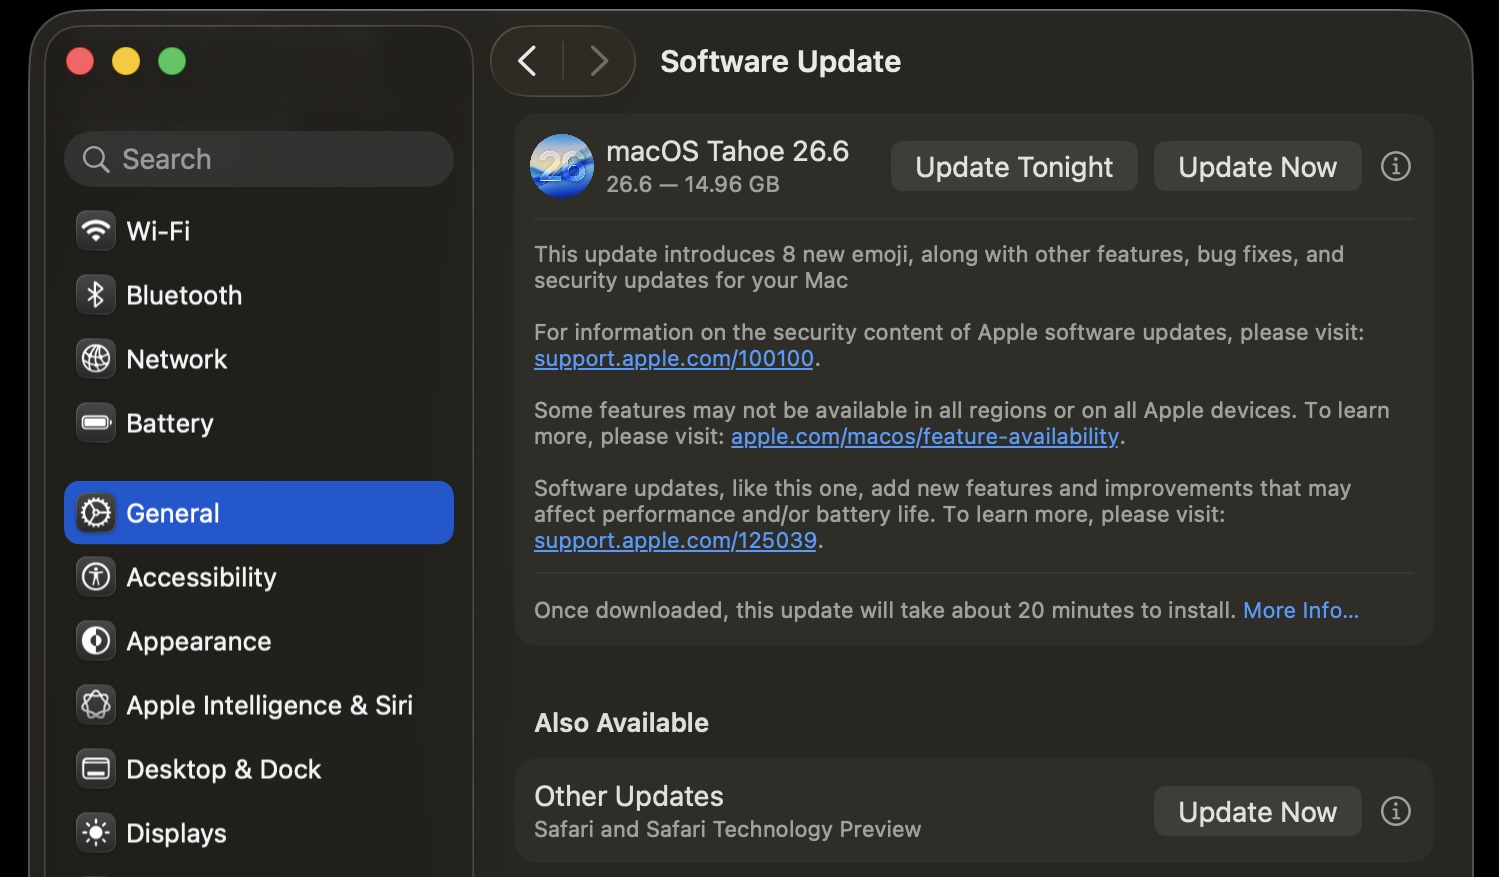Screen dimensions: 1499x877
Task: Click the macOS Tahoe 26 logo icon
Action: coord(562,166)
